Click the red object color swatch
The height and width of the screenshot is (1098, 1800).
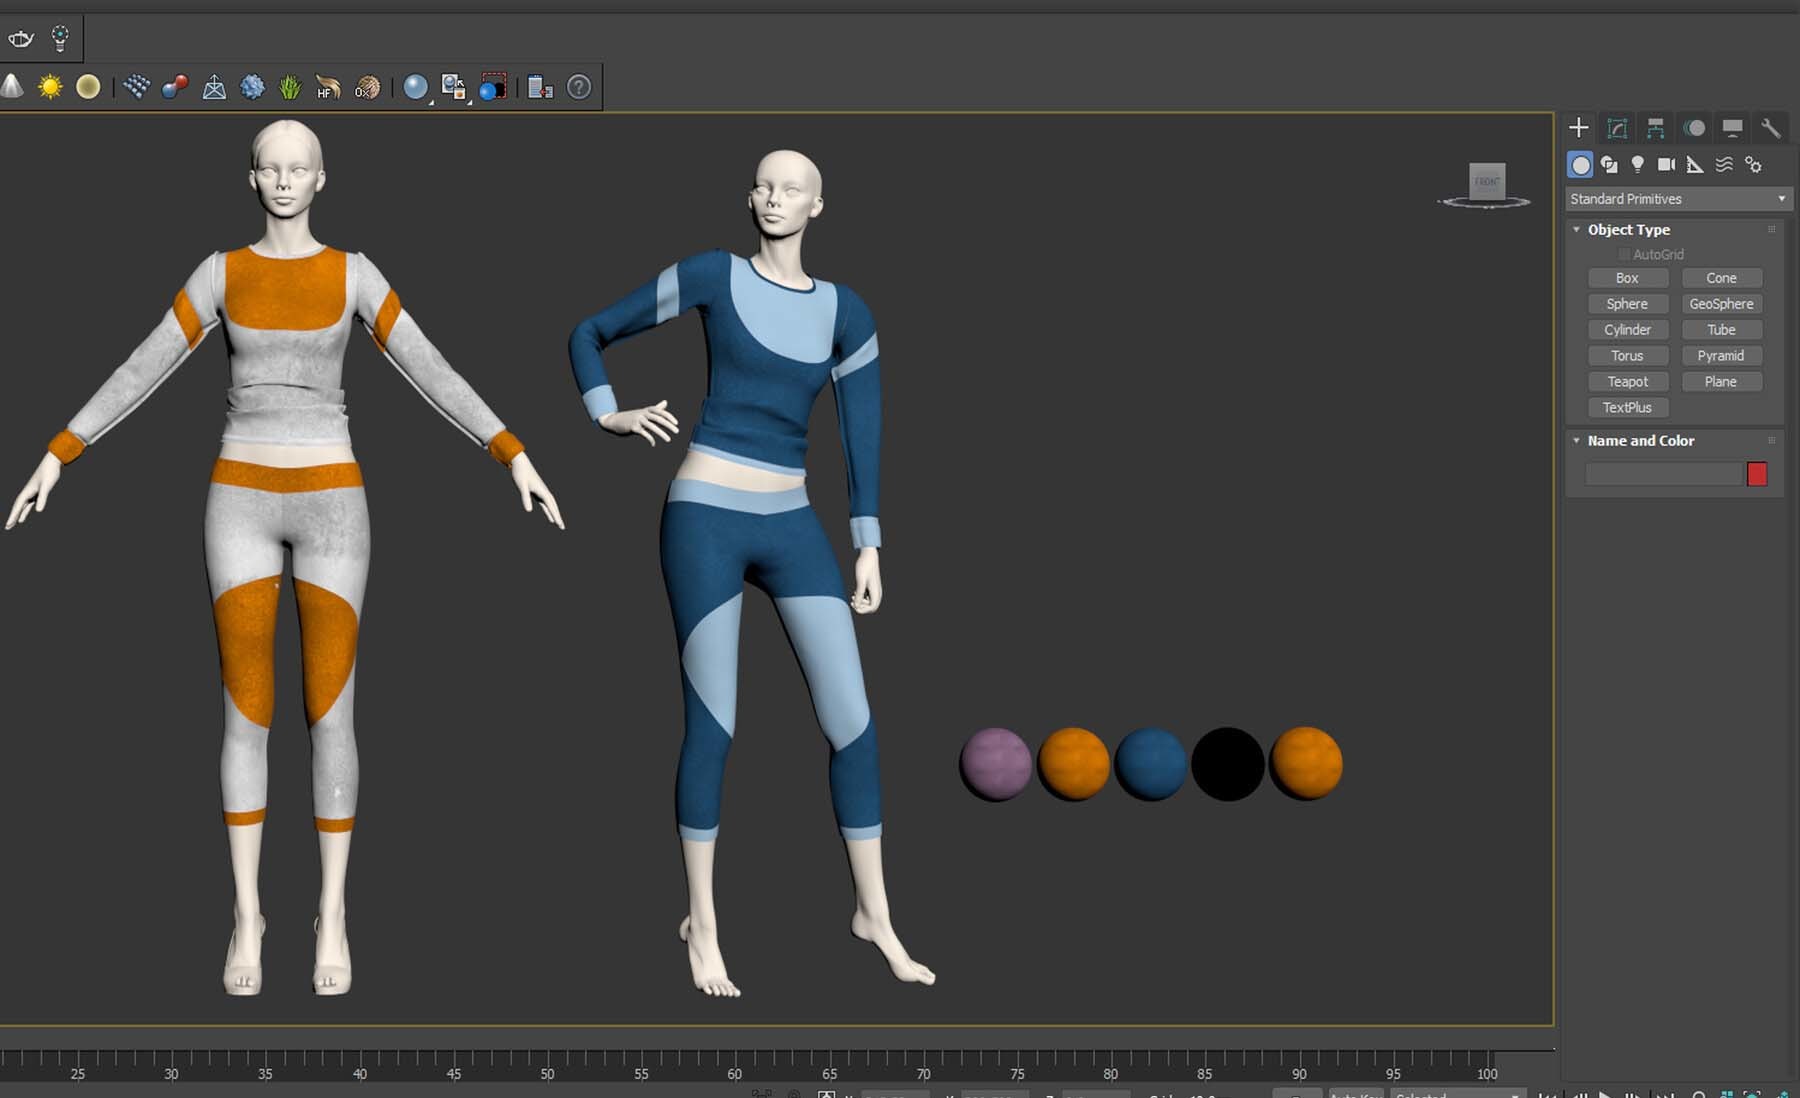(1756, 474)
